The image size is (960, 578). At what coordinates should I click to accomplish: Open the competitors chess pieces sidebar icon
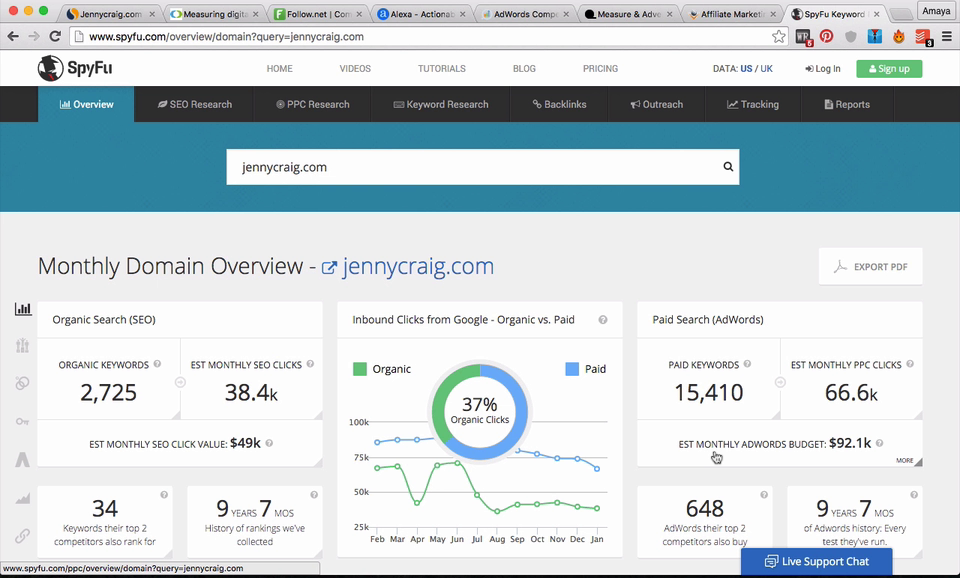tap(23, 346)
